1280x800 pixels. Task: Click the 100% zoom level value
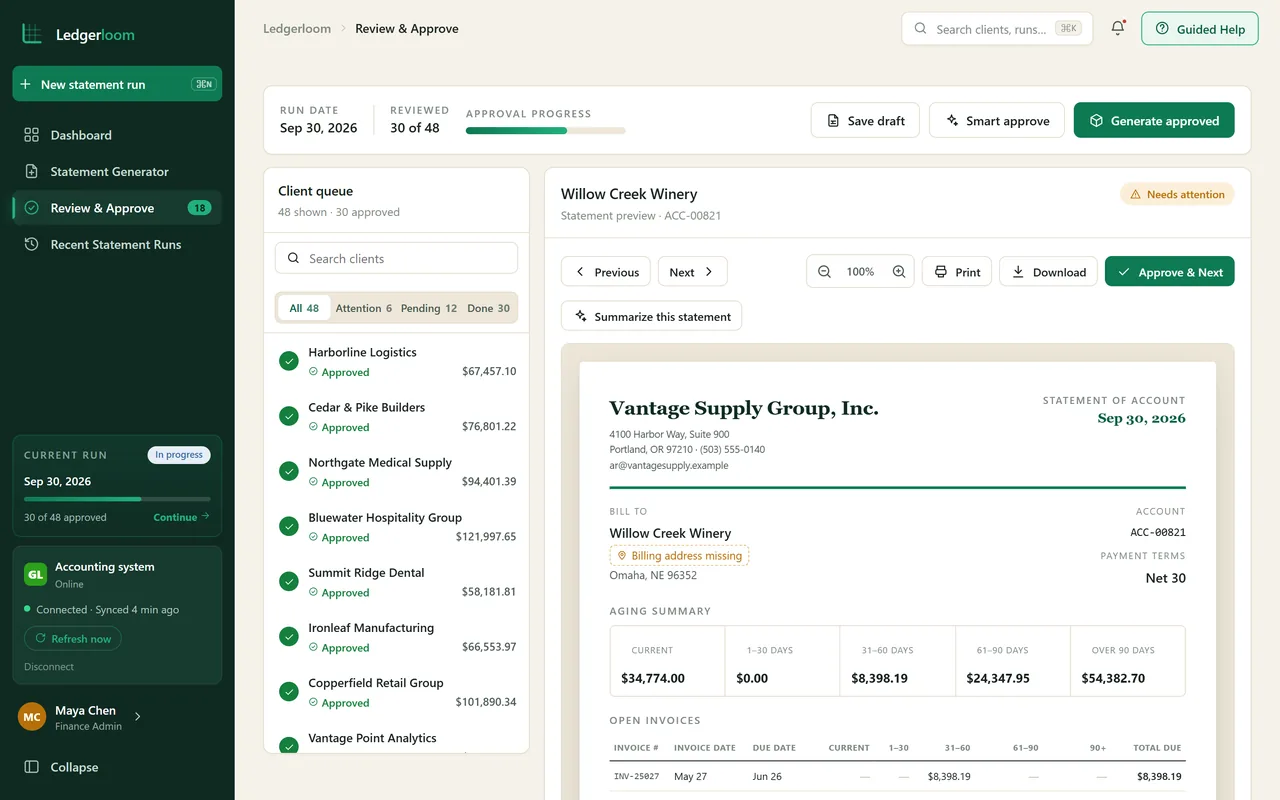(x=860, y=272)
